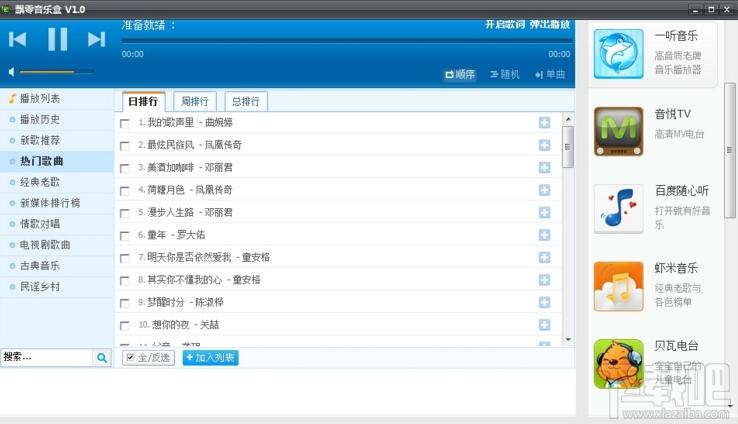This screenshot has height=424, width=738.
Task: Check the box for 美酒加咖啡
Action: pyautogui.click(x=125, y=168)
